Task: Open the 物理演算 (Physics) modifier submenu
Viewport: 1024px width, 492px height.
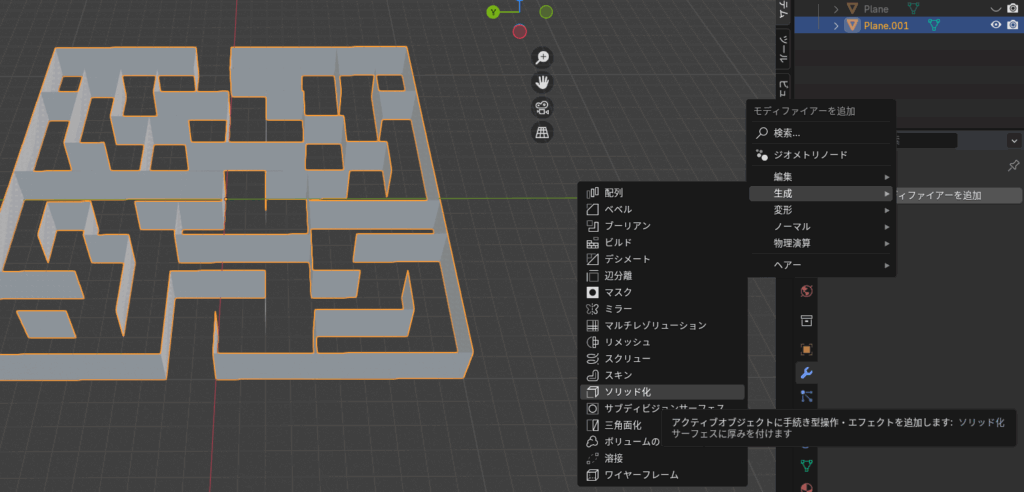Action: (821, 243)
